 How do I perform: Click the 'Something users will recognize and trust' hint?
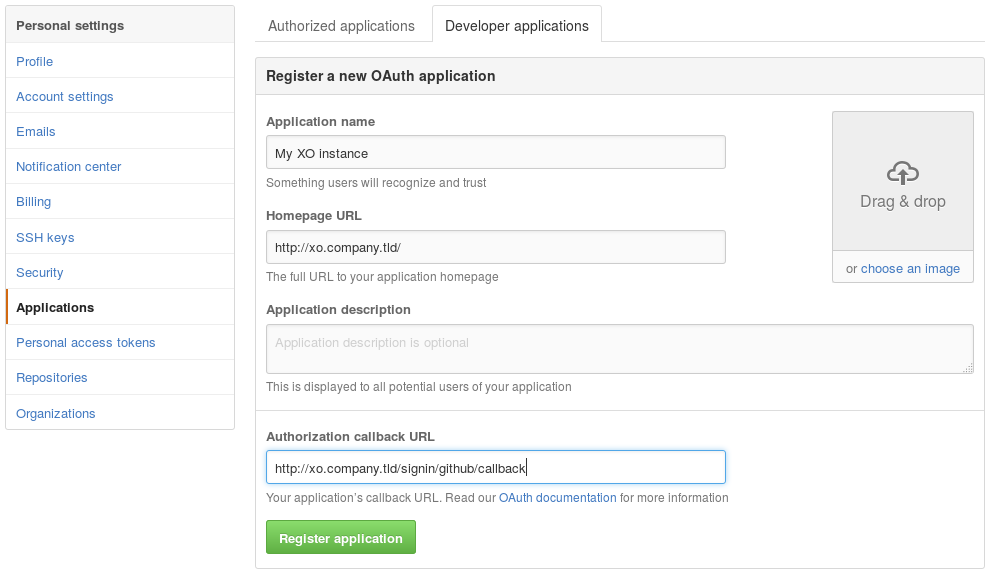point(376,182)
